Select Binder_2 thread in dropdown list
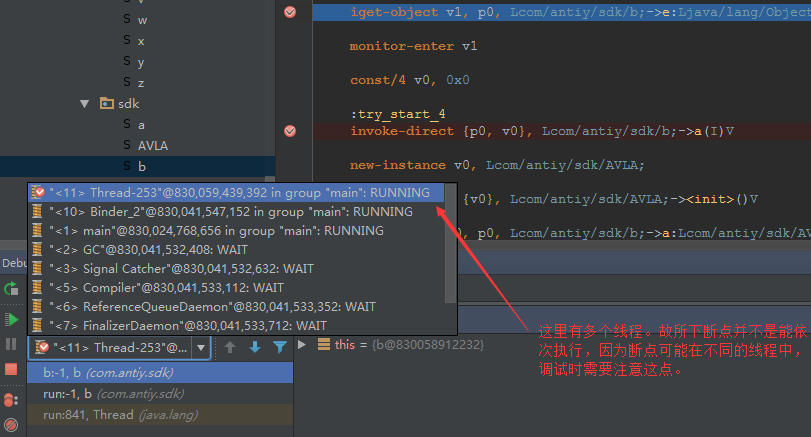Image resolution: width=811 pixels, height=437 pixels. point(230,212)
